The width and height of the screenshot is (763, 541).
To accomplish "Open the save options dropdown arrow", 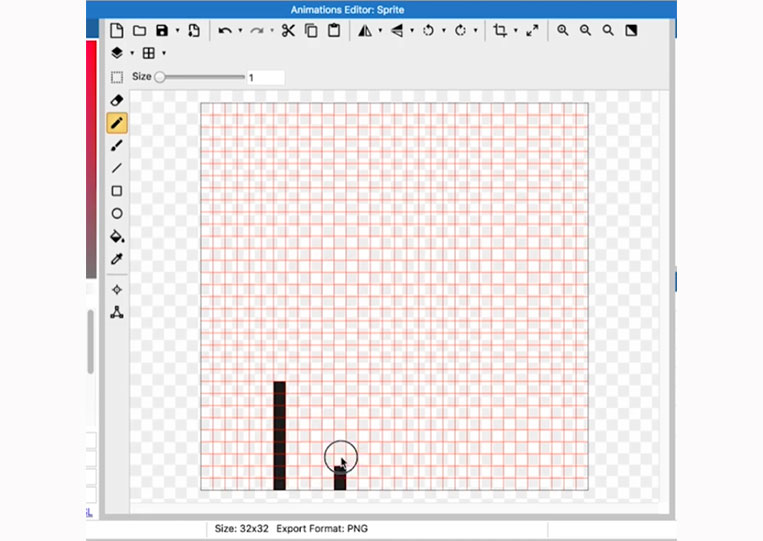I will [177, 31].
